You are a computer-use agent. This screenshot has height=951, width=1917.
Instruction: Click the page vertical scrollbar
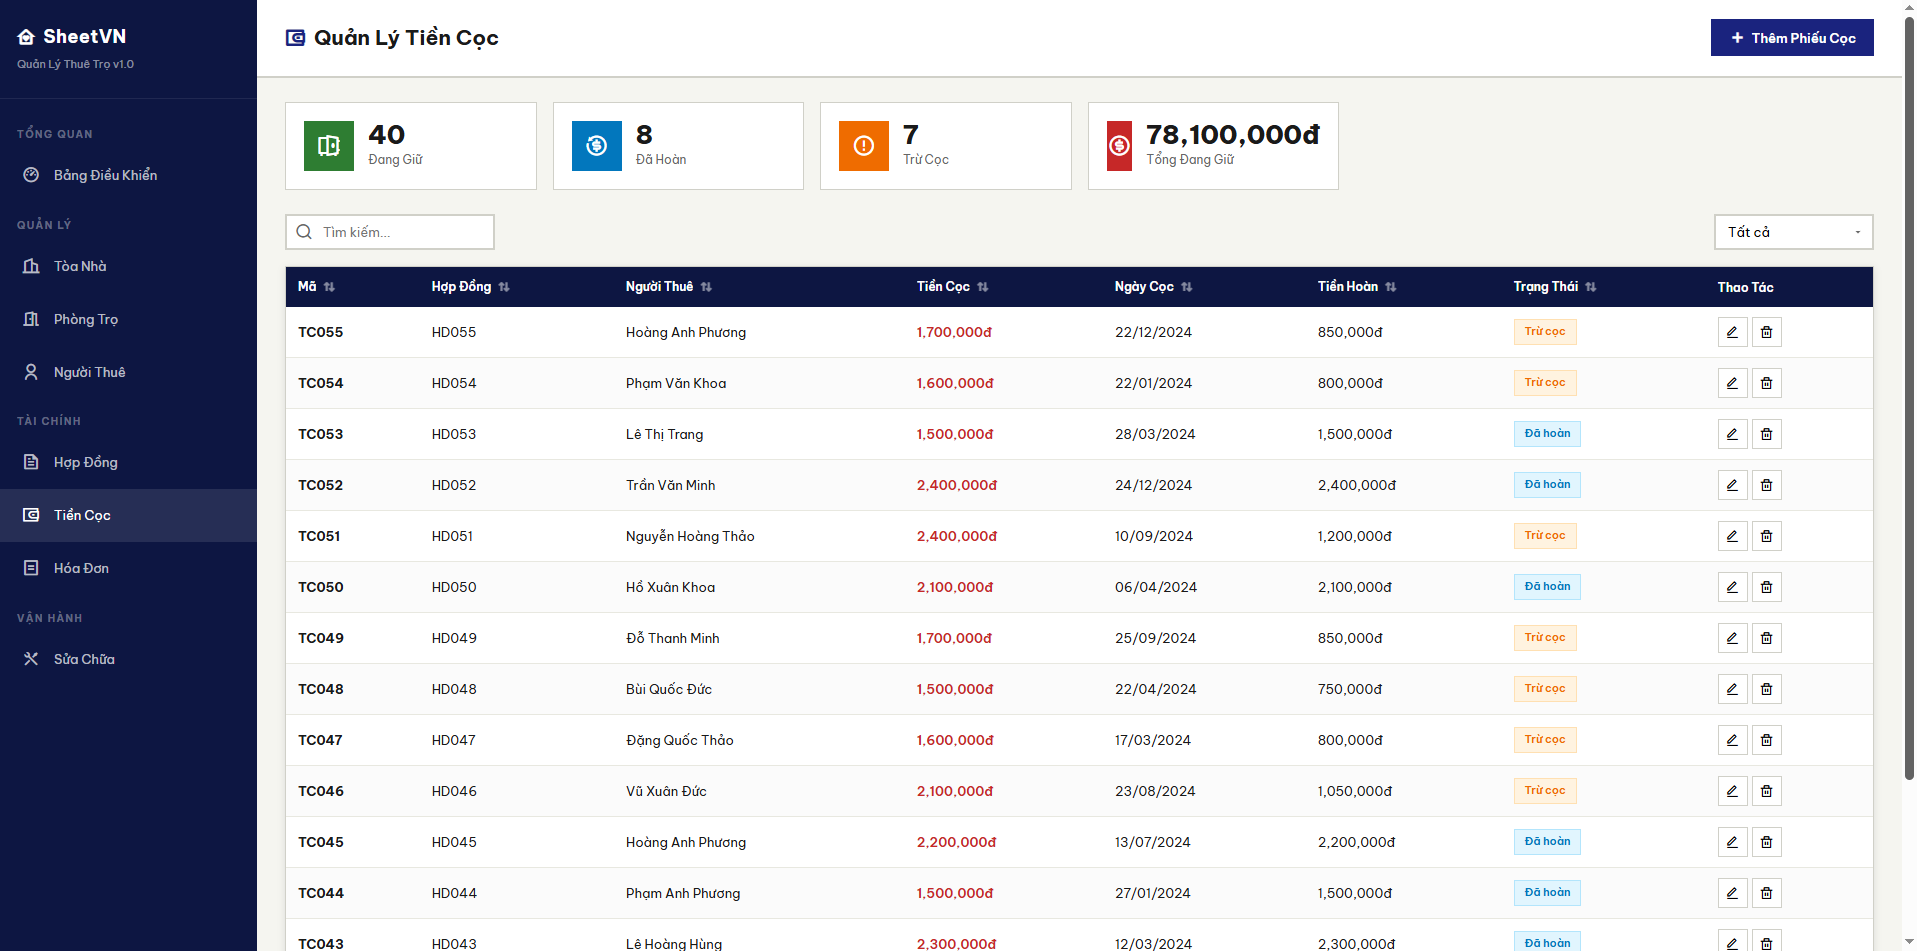coord(1909,400)
